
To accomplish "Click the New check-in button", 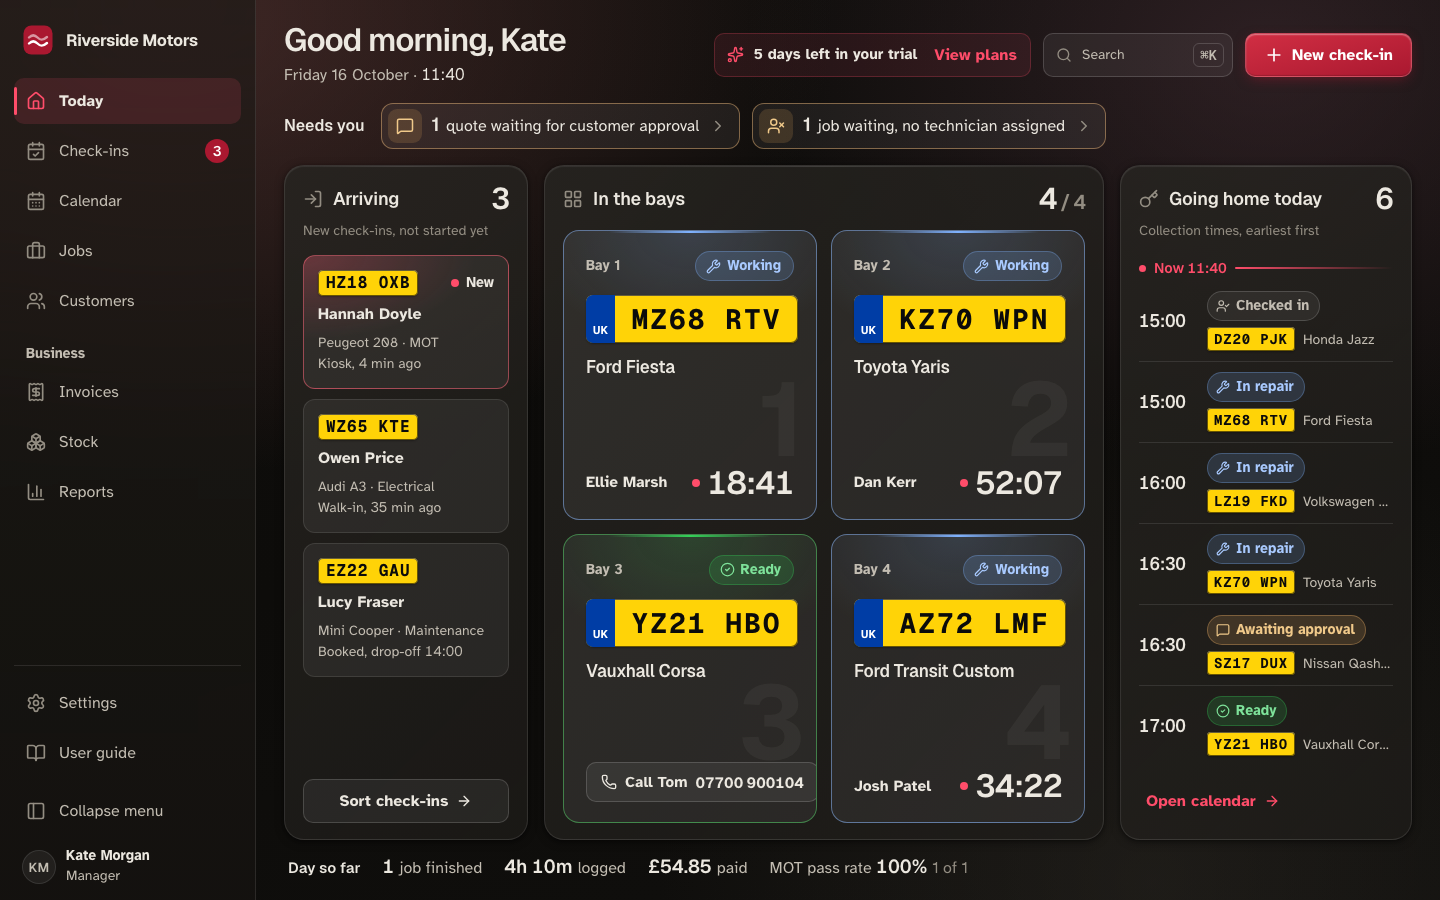I will point(1328,55).
